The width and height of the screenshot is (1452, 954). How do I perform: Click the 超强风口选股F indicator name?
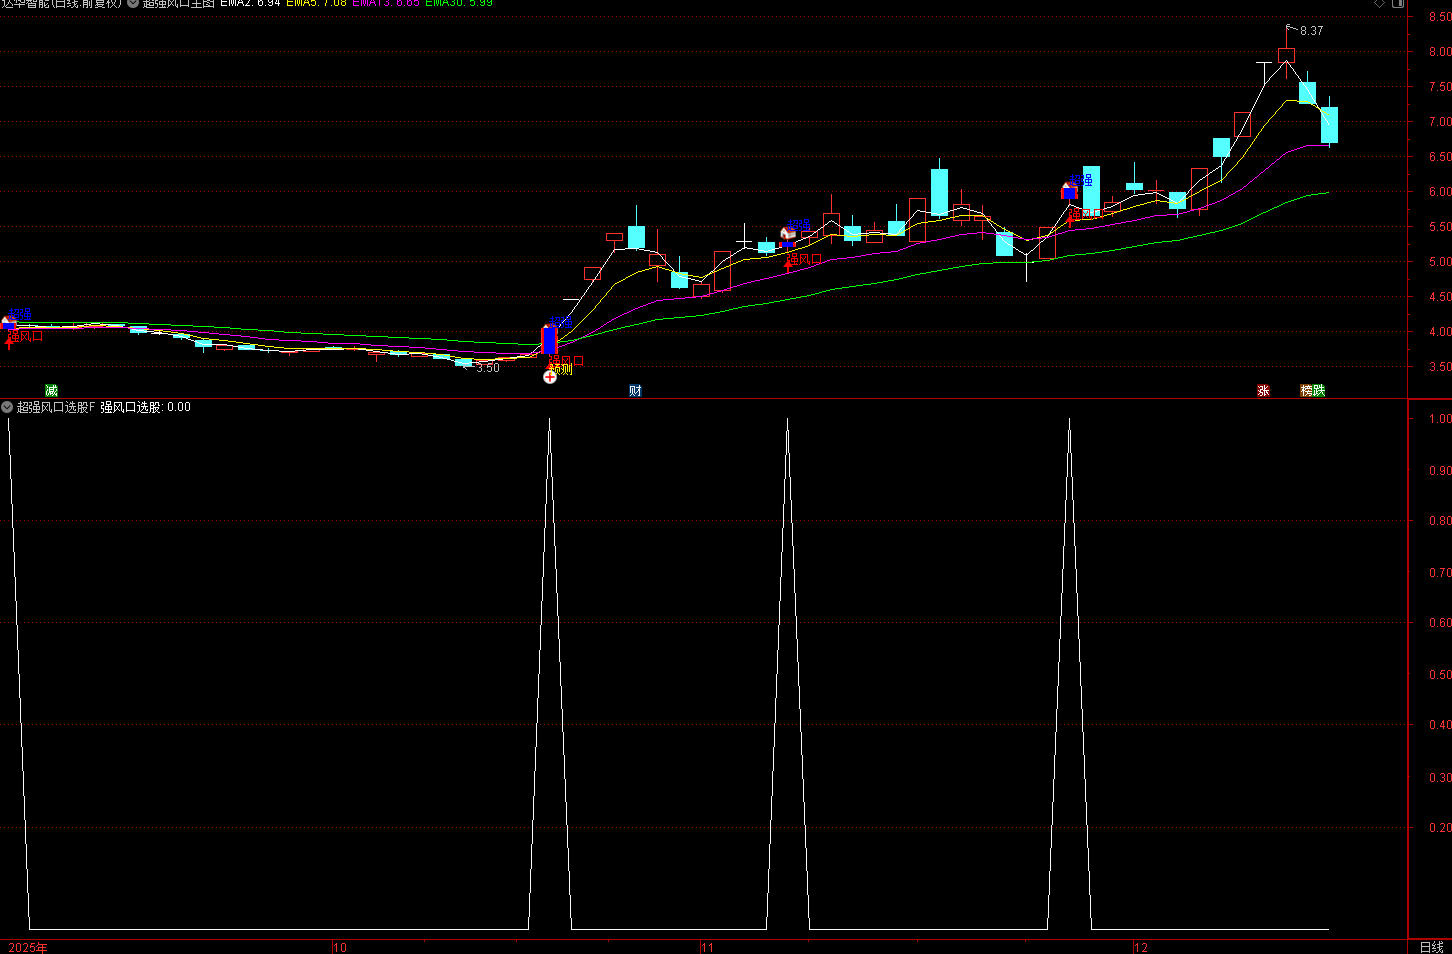[x=56, y=407]
